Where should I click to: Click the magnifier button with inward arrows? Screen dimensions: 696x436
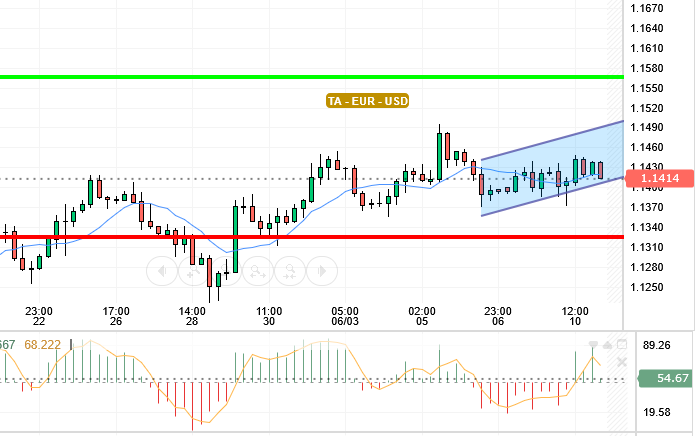290,270
